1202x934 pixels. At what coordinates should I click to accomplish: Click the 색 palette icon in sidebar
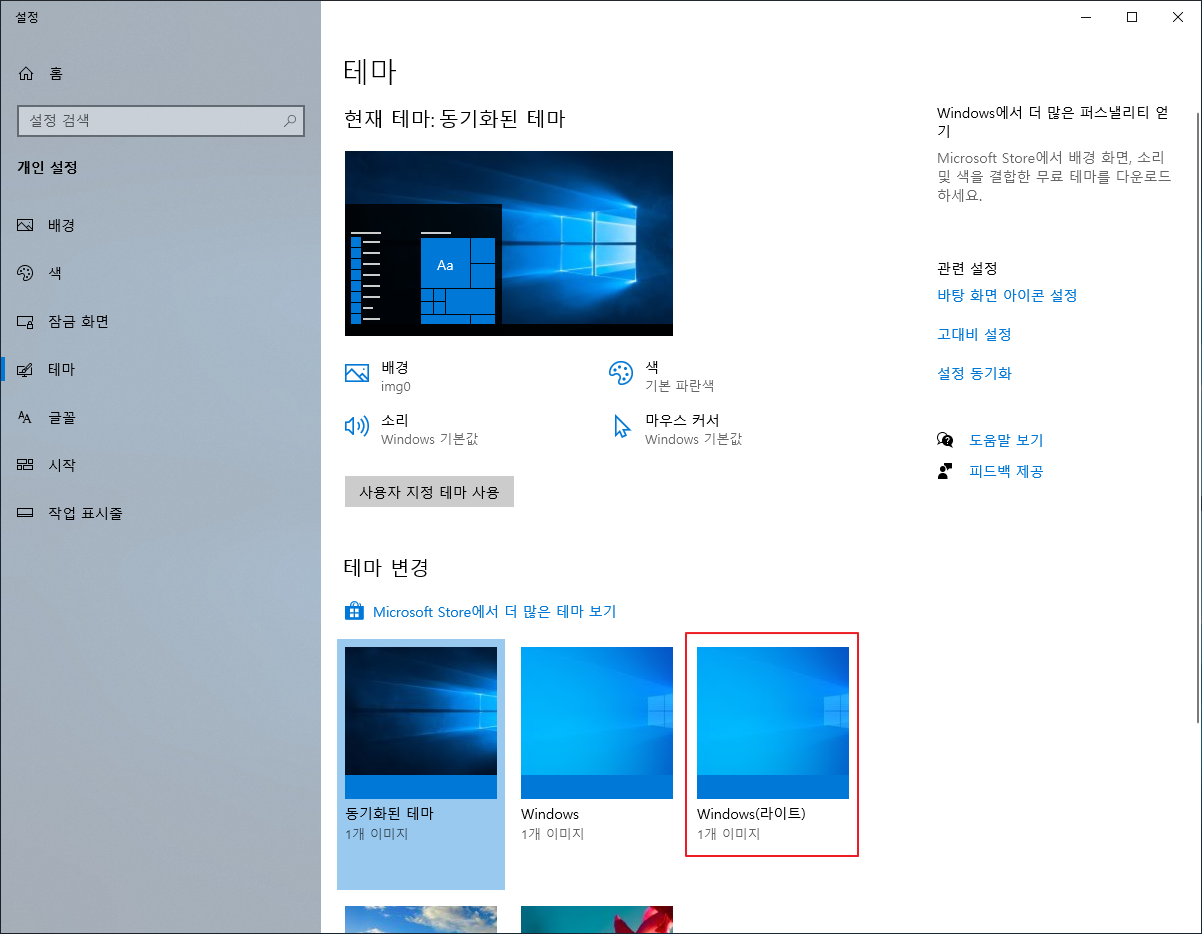tap(26, 273)
